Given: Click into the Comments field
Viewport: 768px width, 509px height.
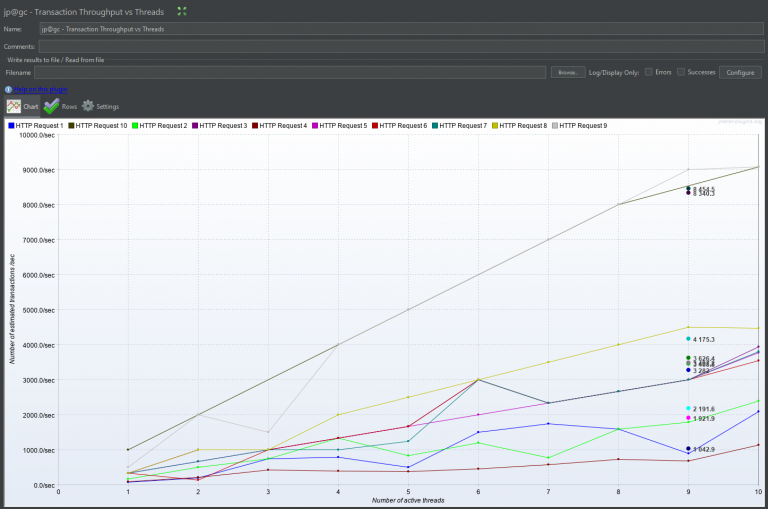Looking at the screenshot, I should [400, 46].
